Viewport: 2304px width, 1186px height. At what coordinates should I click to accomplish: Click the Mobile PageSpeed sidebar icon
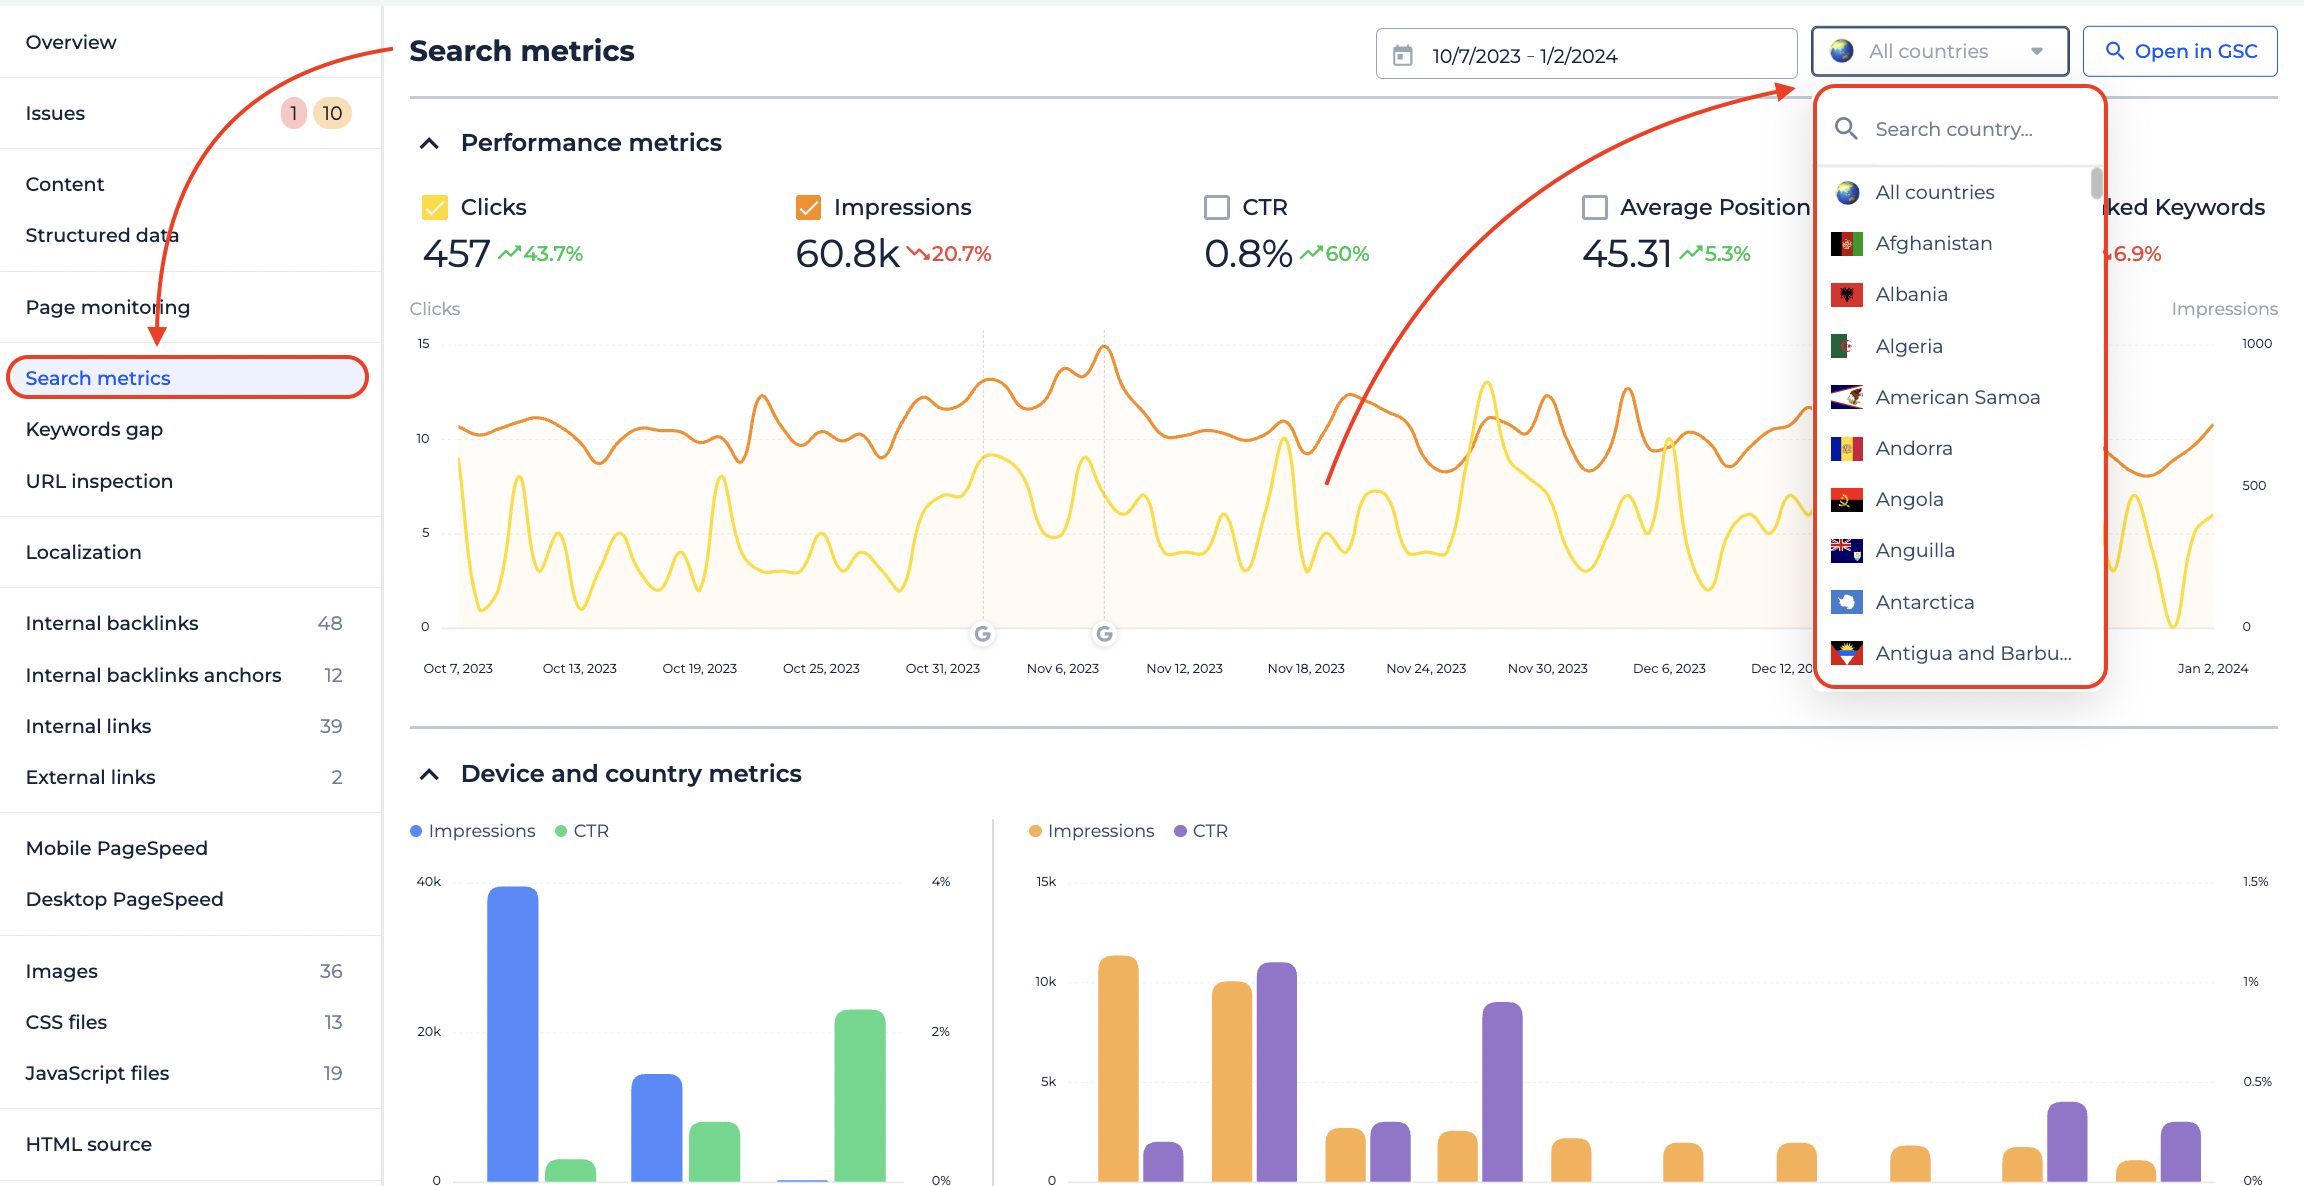coord(118,847)
